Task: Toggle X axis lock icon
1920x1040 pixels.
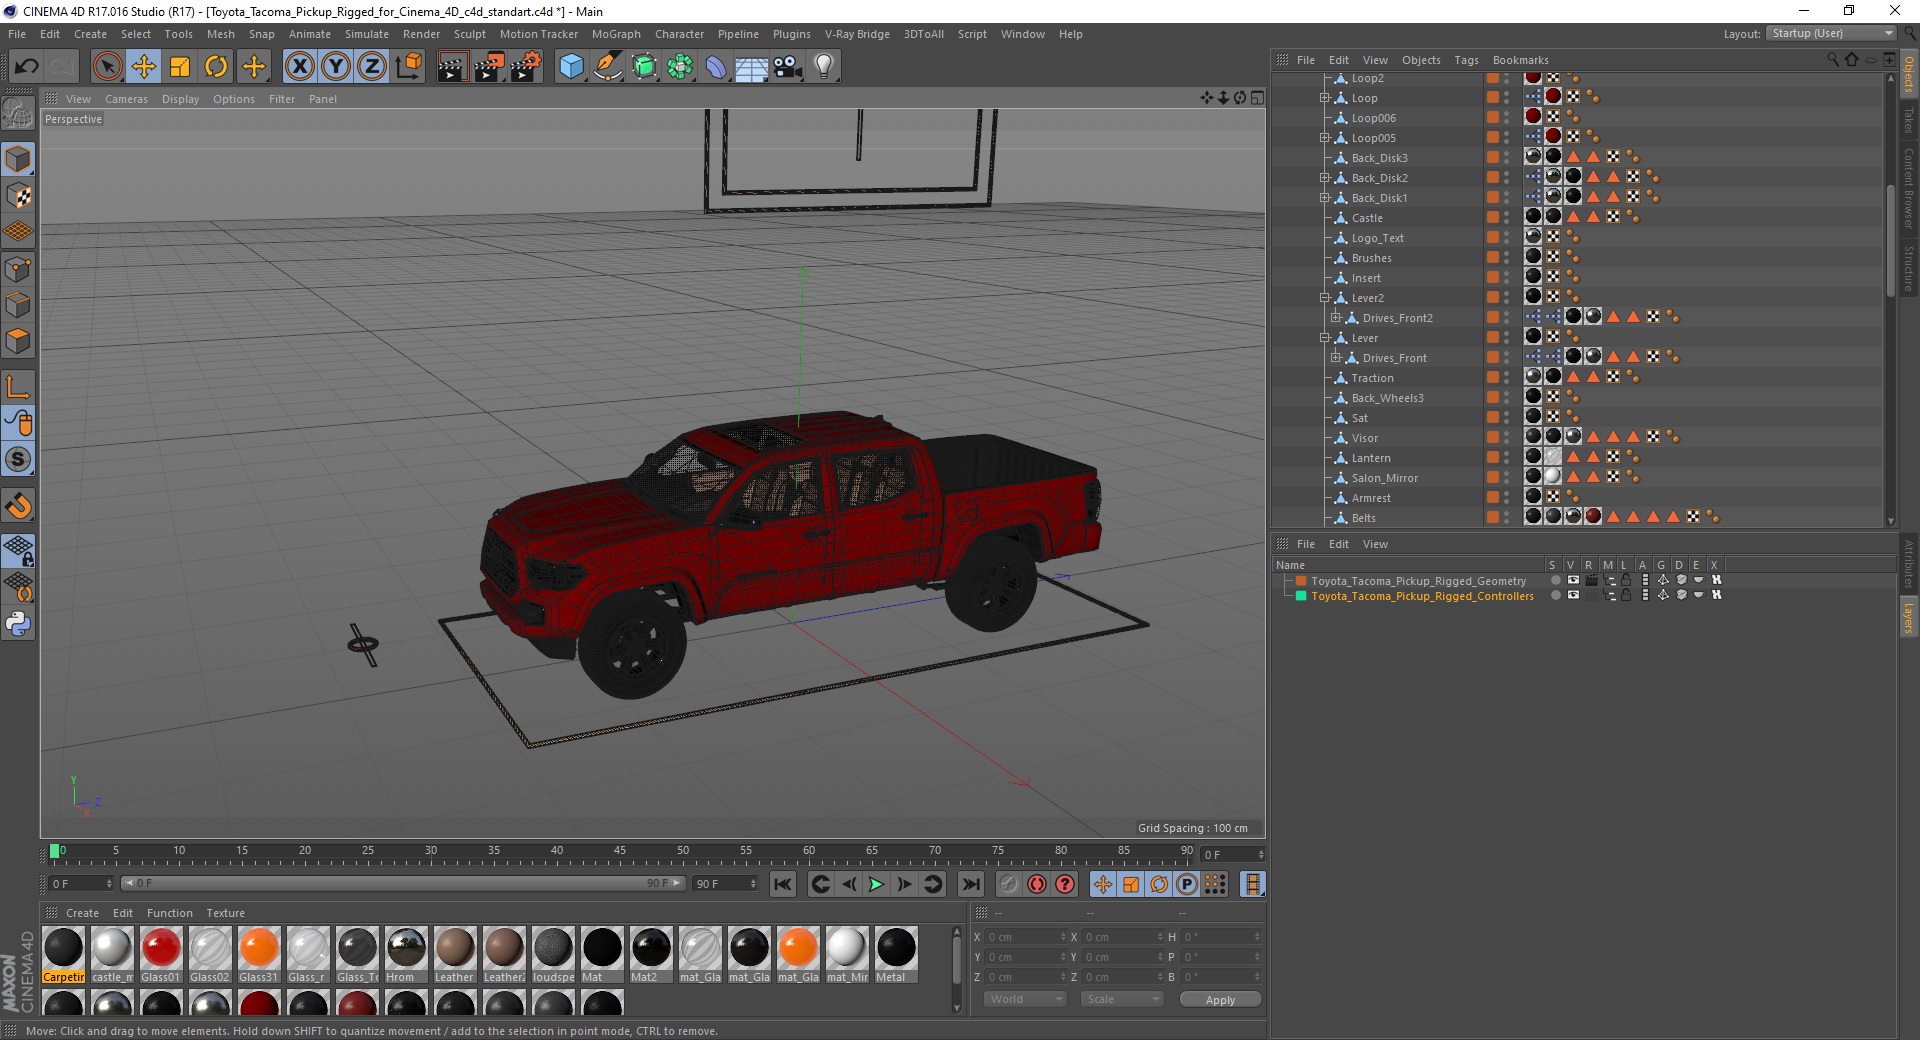Action: [299, 67]
